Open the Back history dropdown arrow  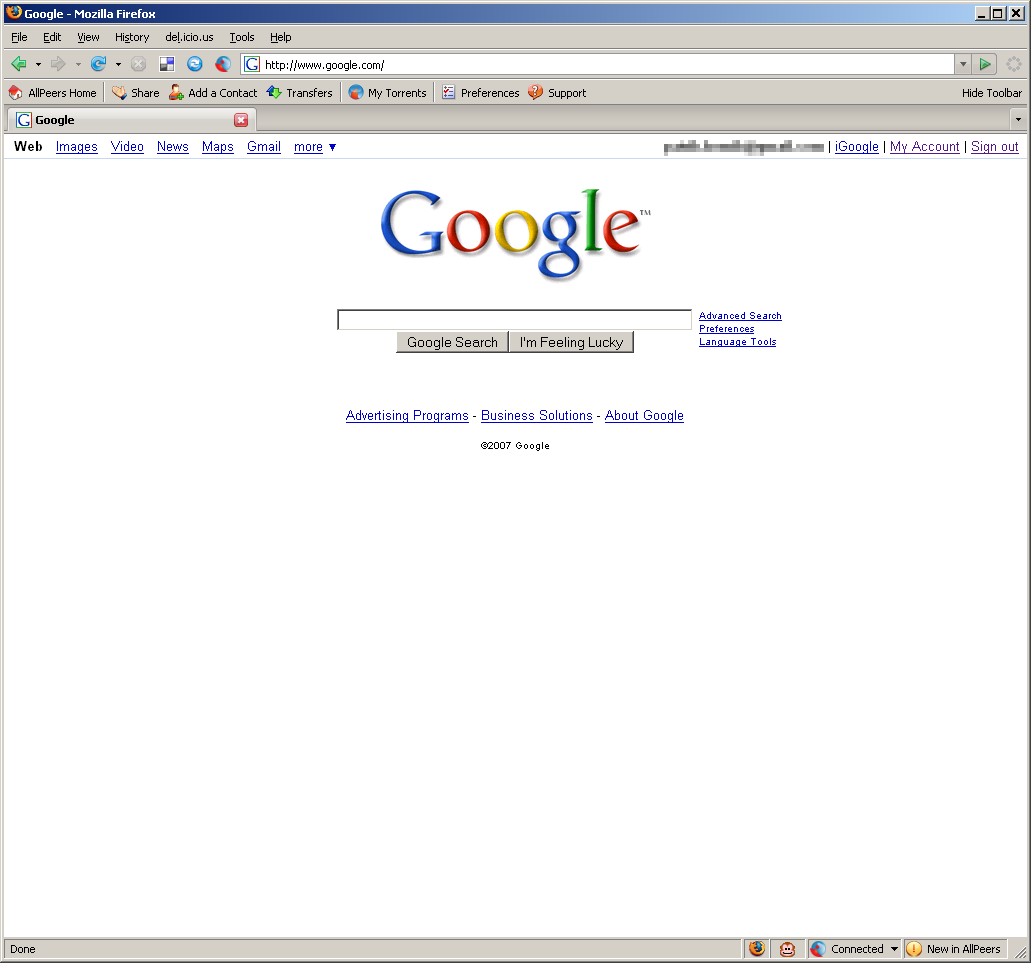coord(38,64)
